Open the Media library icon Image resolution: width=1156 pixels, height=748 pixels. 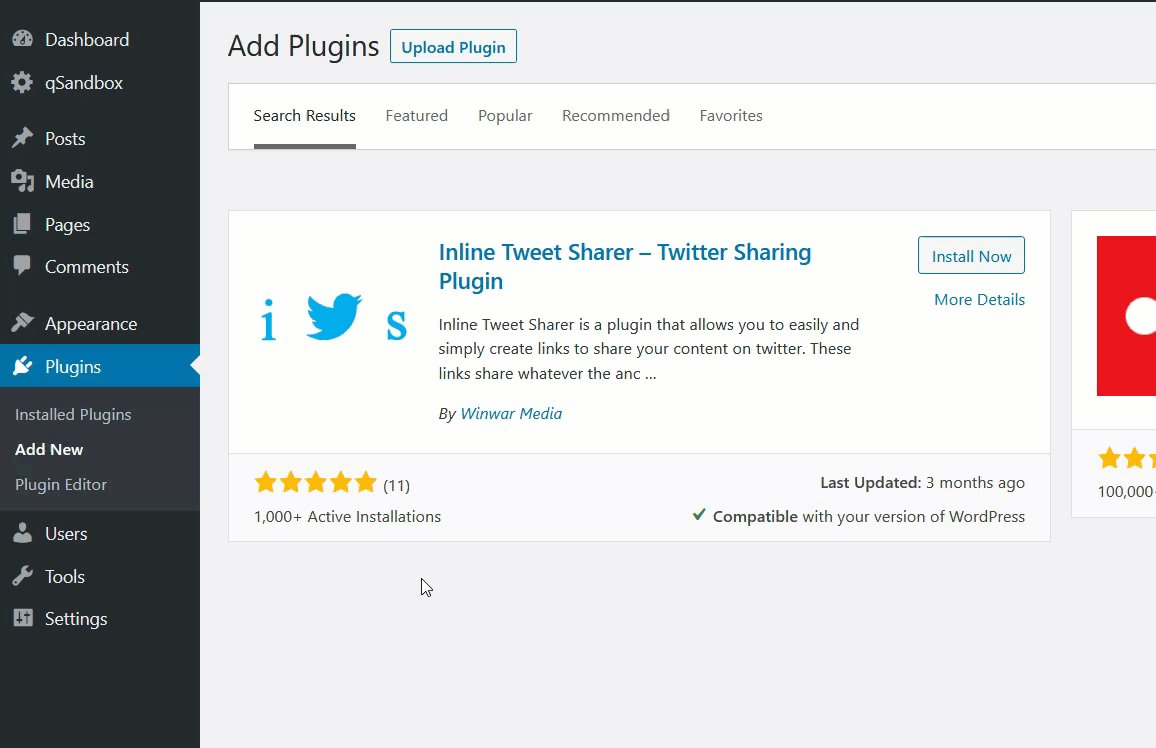pos(23,181)
